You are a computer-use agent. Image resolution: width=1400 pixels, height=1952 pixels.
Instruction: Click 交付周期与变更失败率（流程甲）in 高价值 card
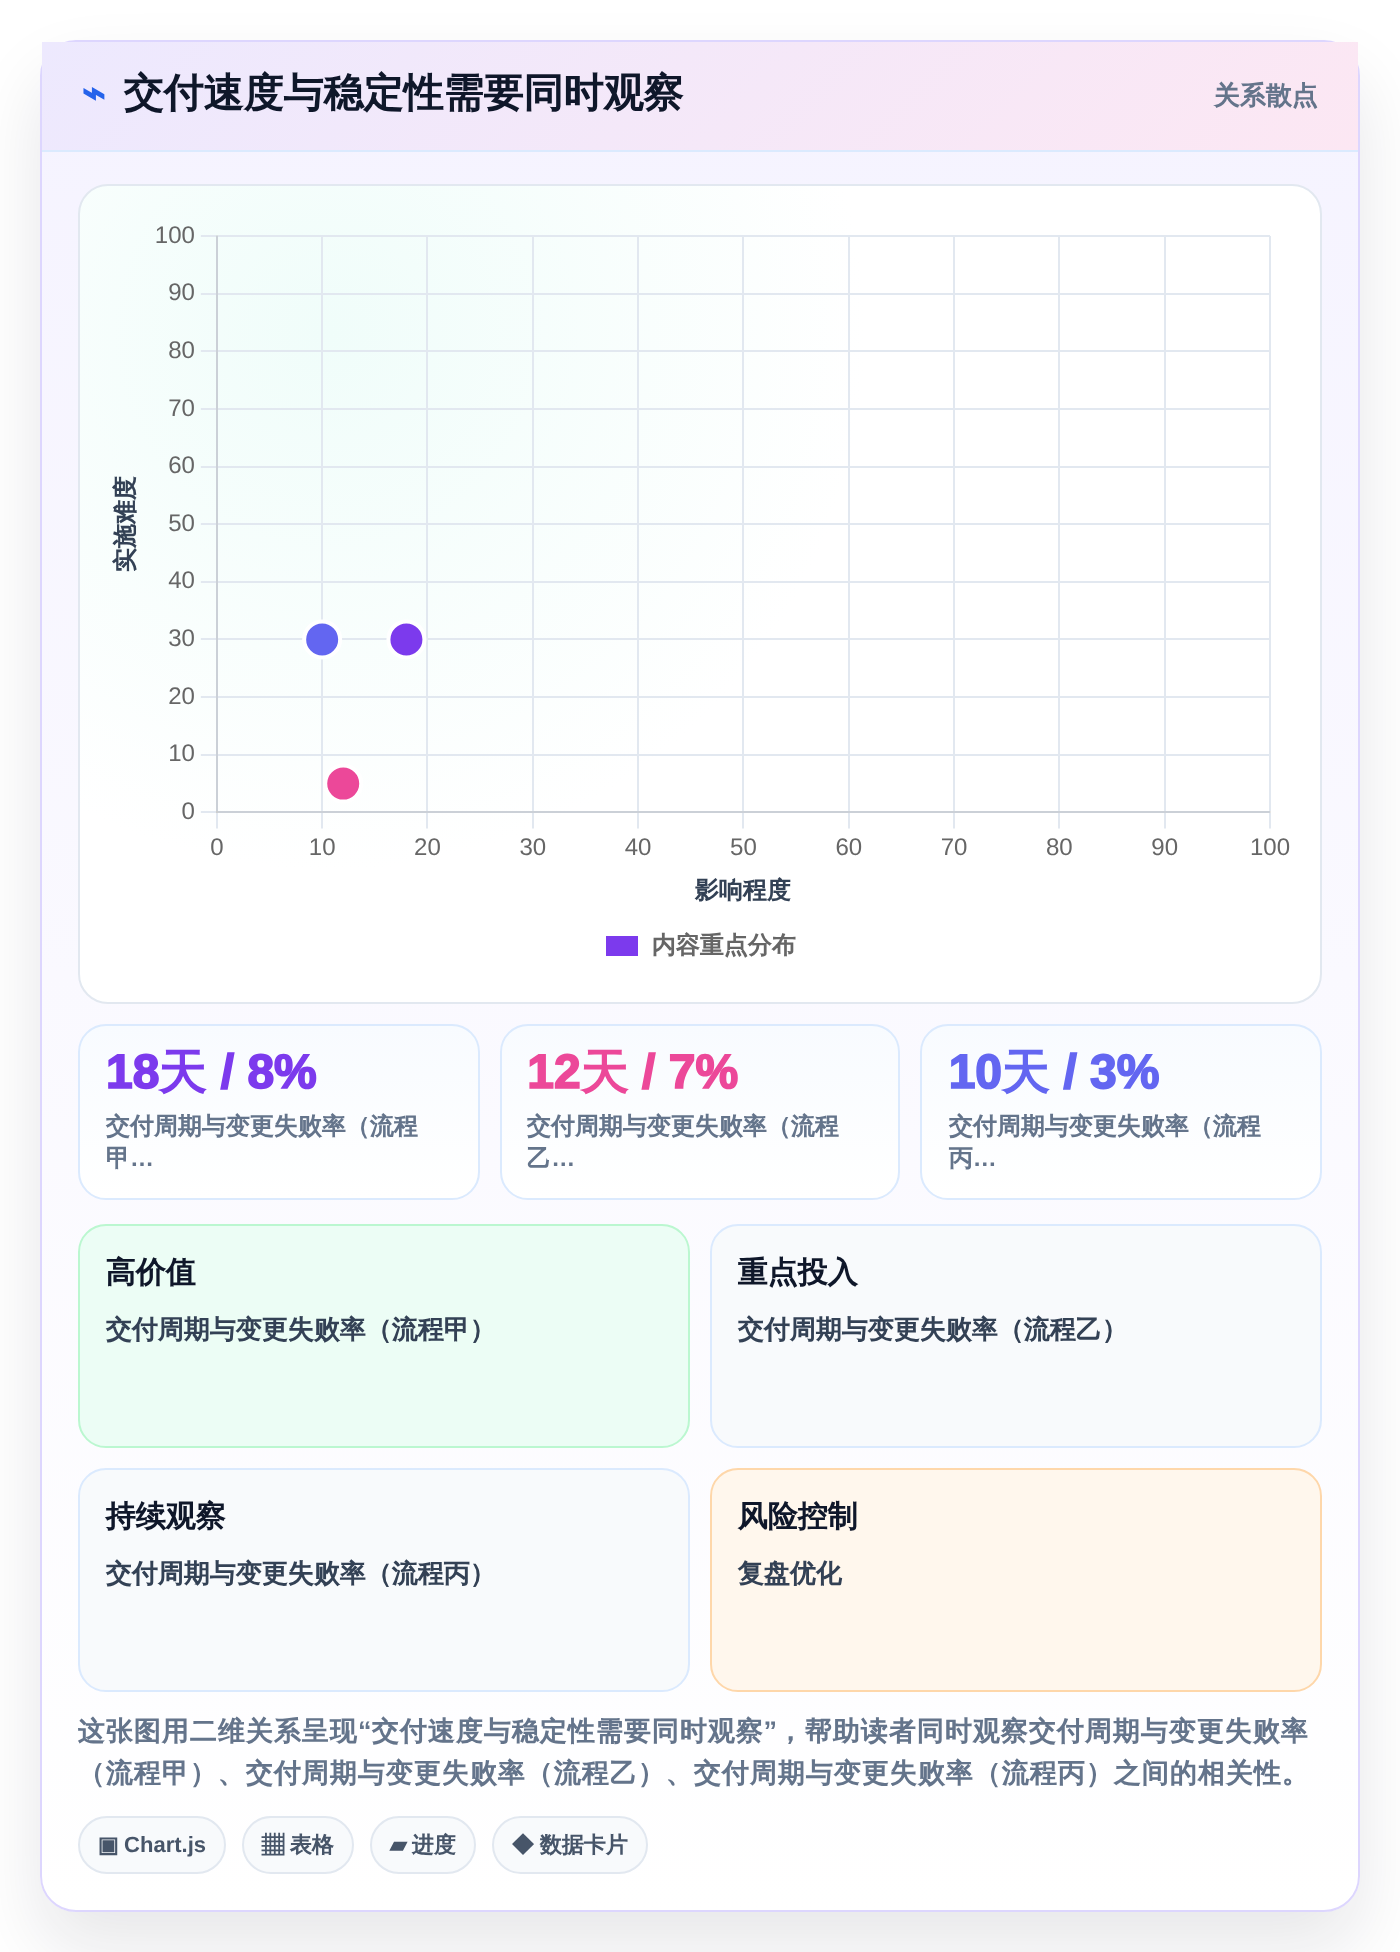pos(296,1330)
